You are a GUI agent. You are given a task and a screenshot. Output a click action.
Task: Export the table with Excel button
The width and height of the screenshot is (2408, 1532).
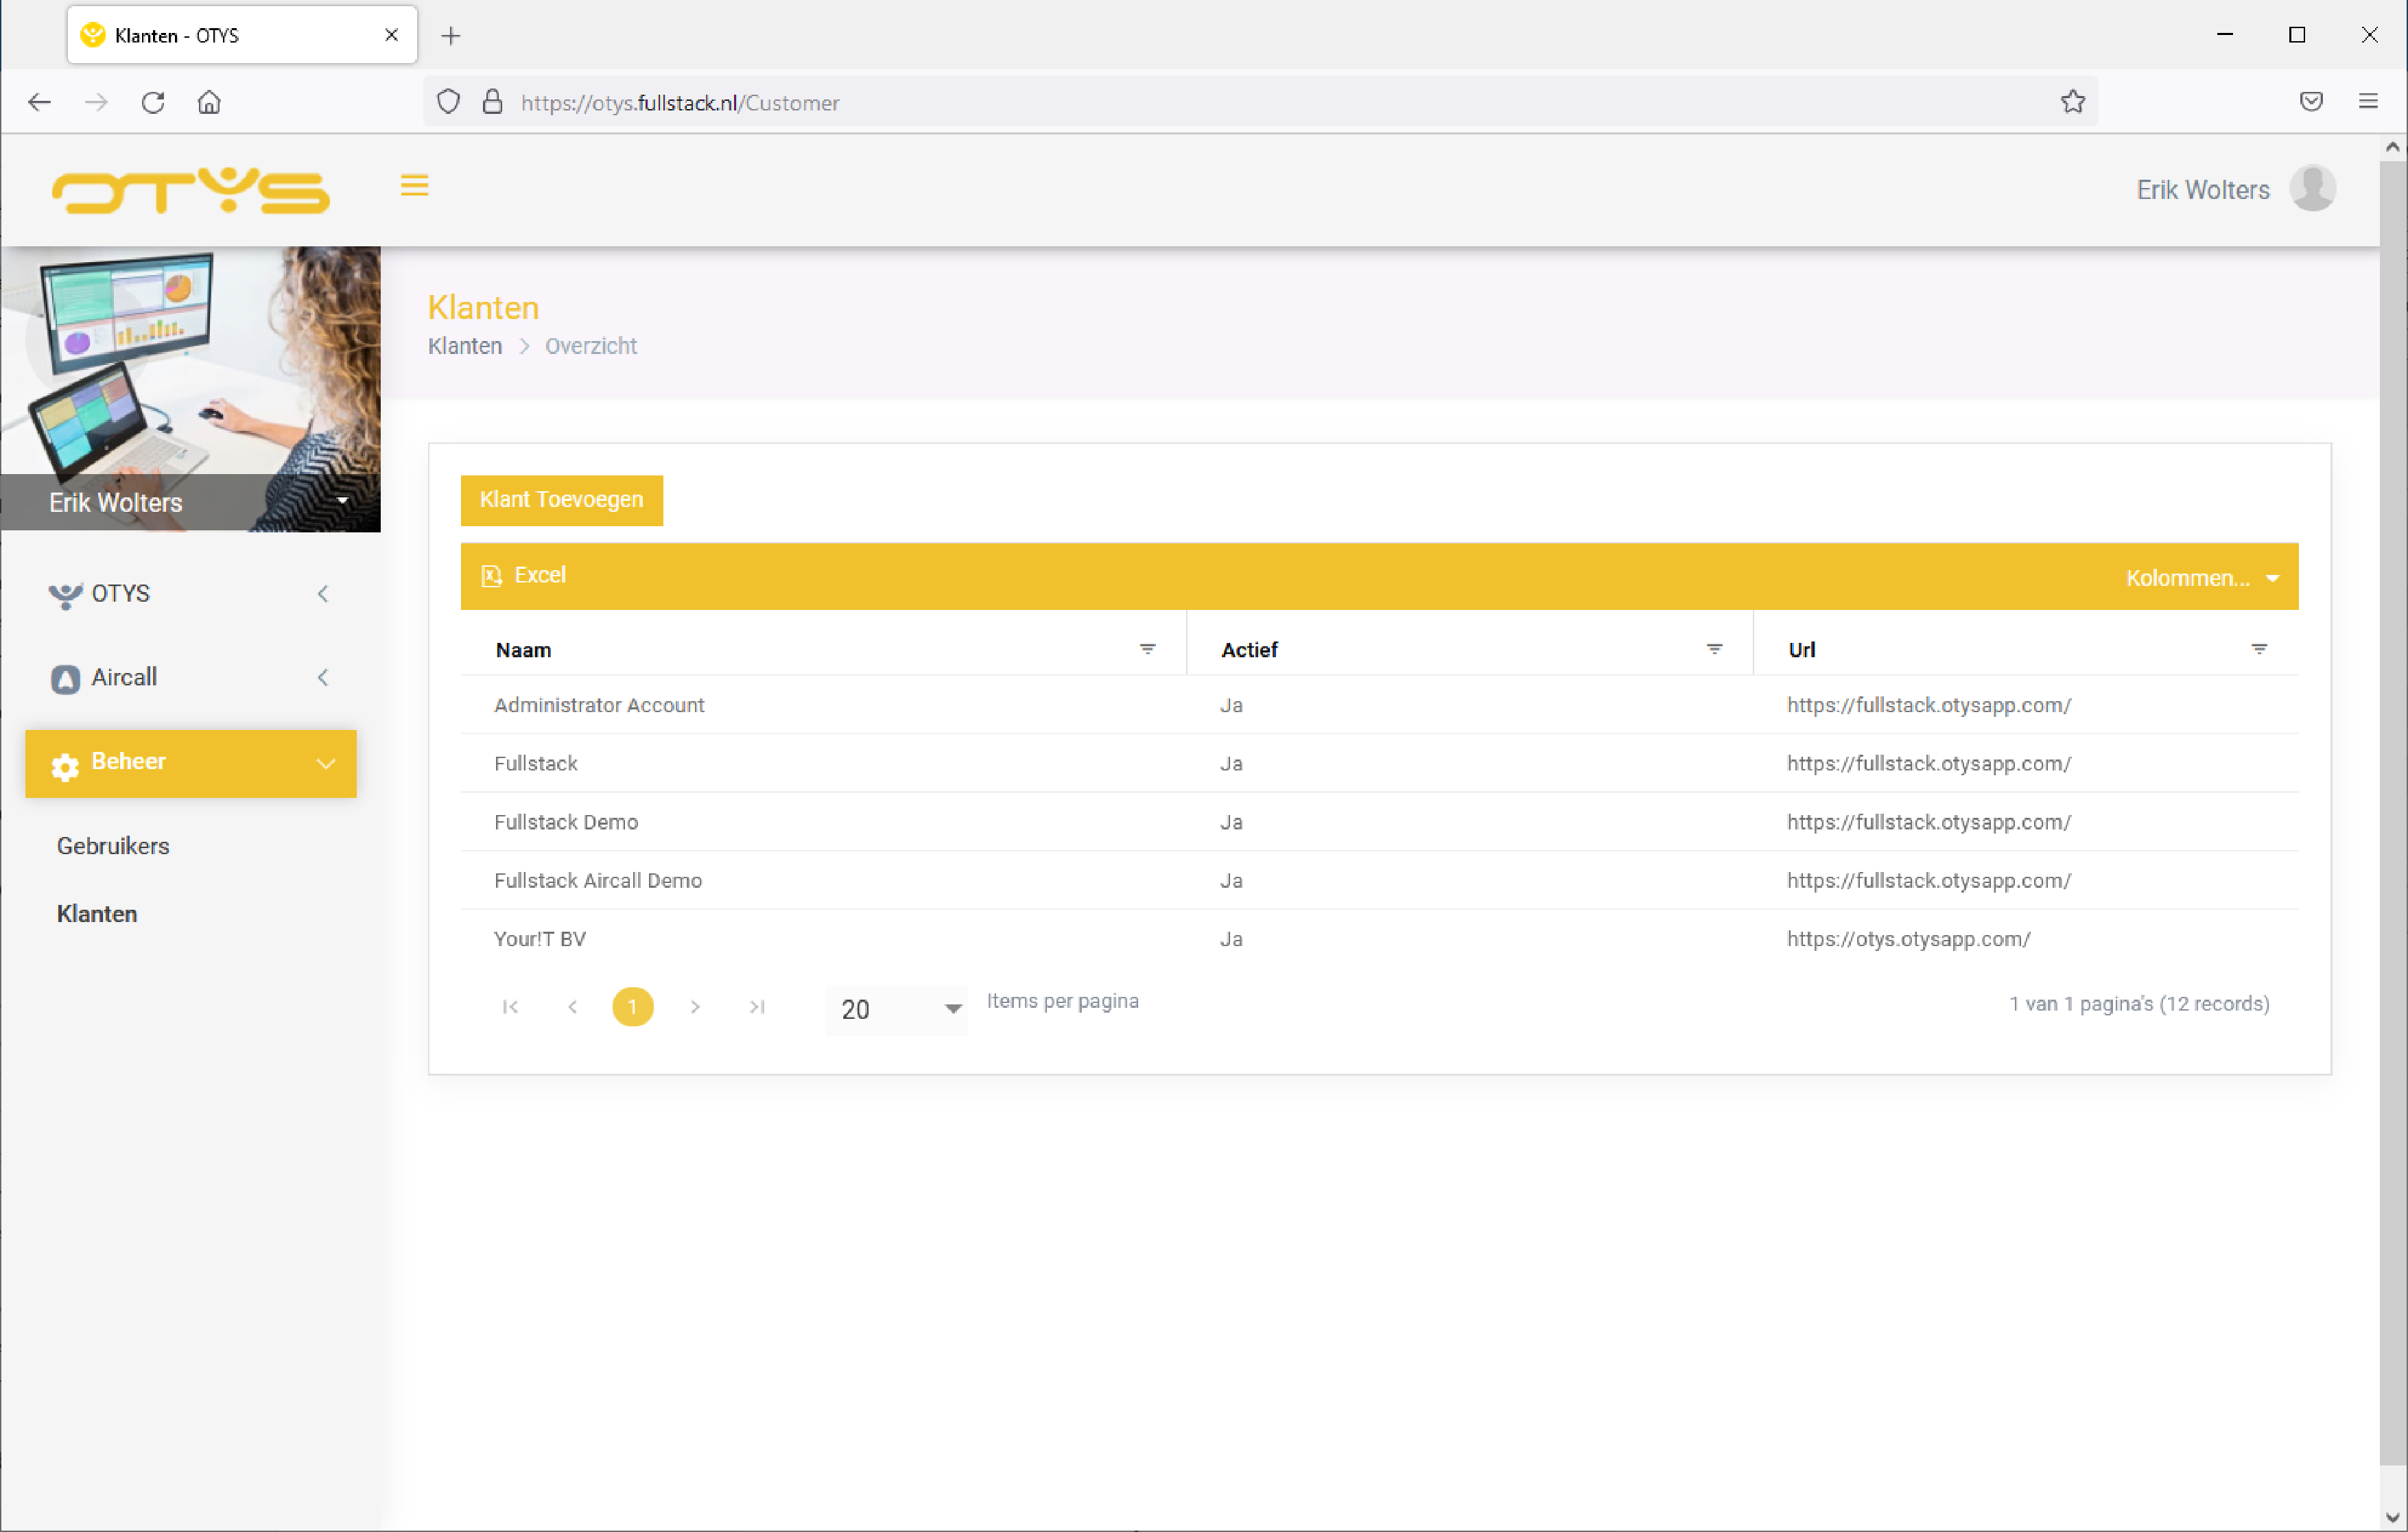pyautogui.click(x=524, y=576)
